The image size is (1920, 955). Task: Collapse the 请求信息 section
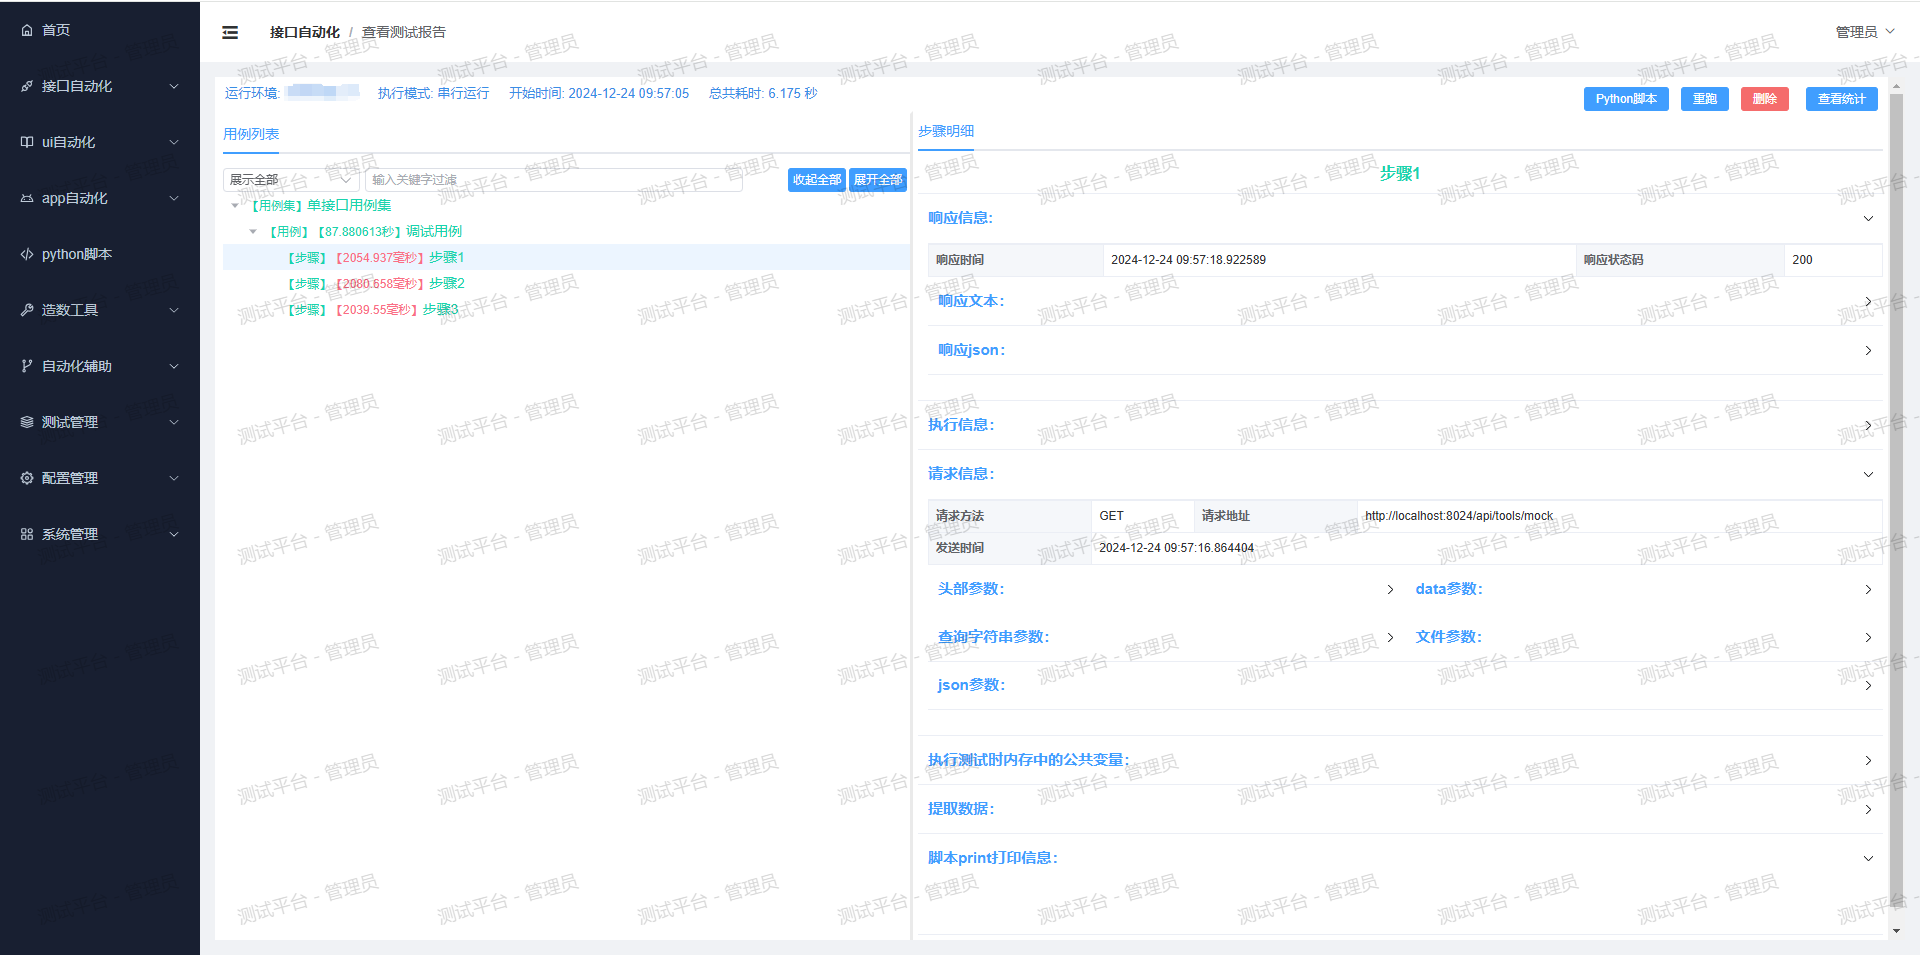pos(1868,474)
